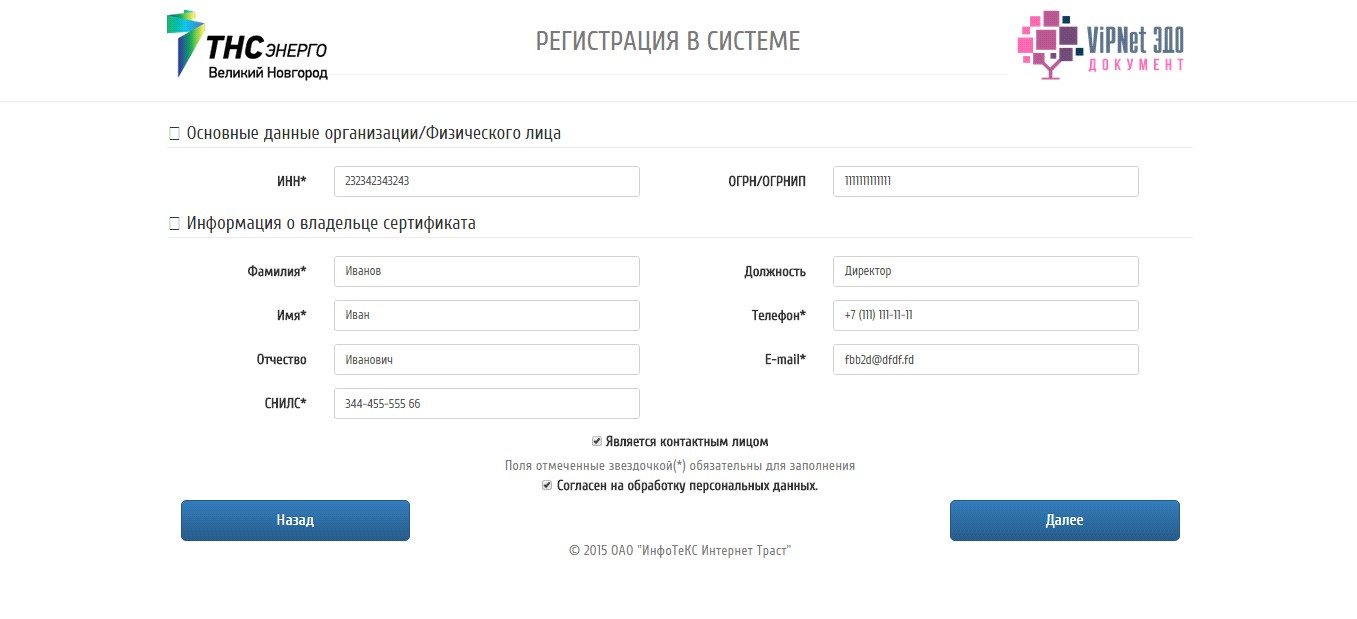Viewport: 1357px width, 619px height.
Task: Select the Отчество field with Иванович
Action: [487, 359]
